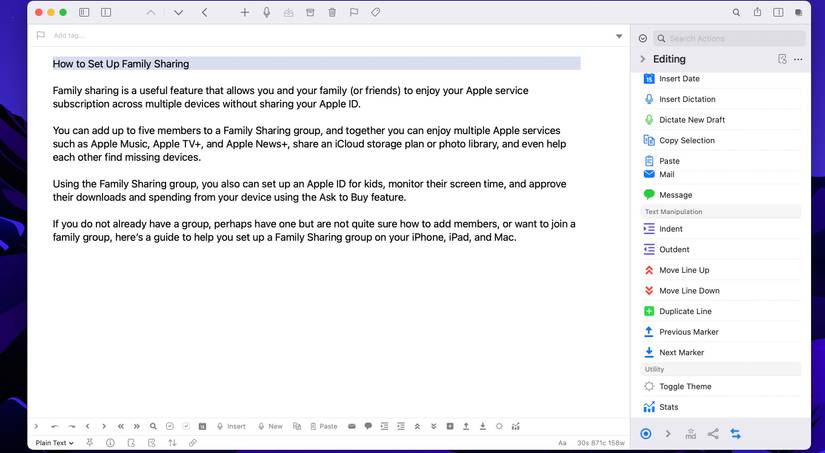Open Aa editor appearance settings

(562, 443)
